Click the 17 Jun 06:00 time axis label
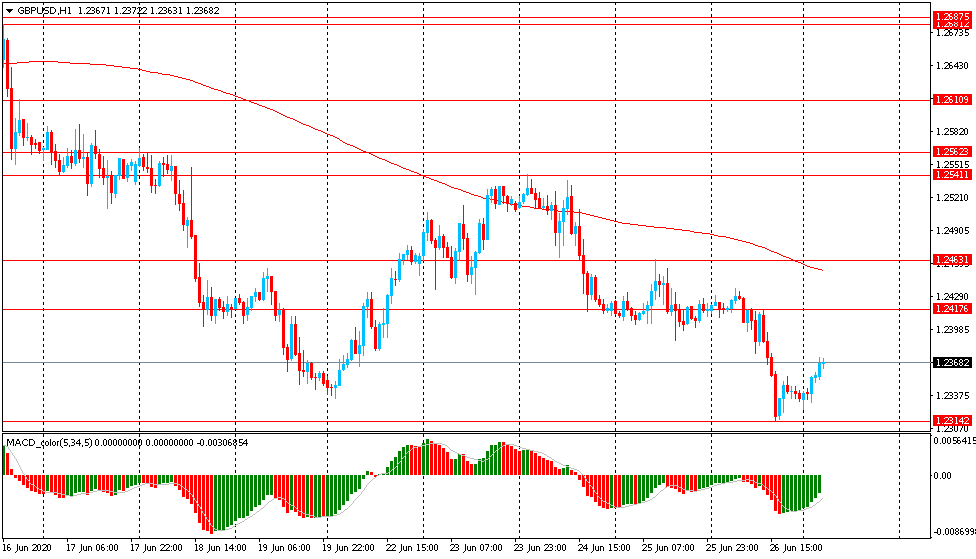 [92, 548]
